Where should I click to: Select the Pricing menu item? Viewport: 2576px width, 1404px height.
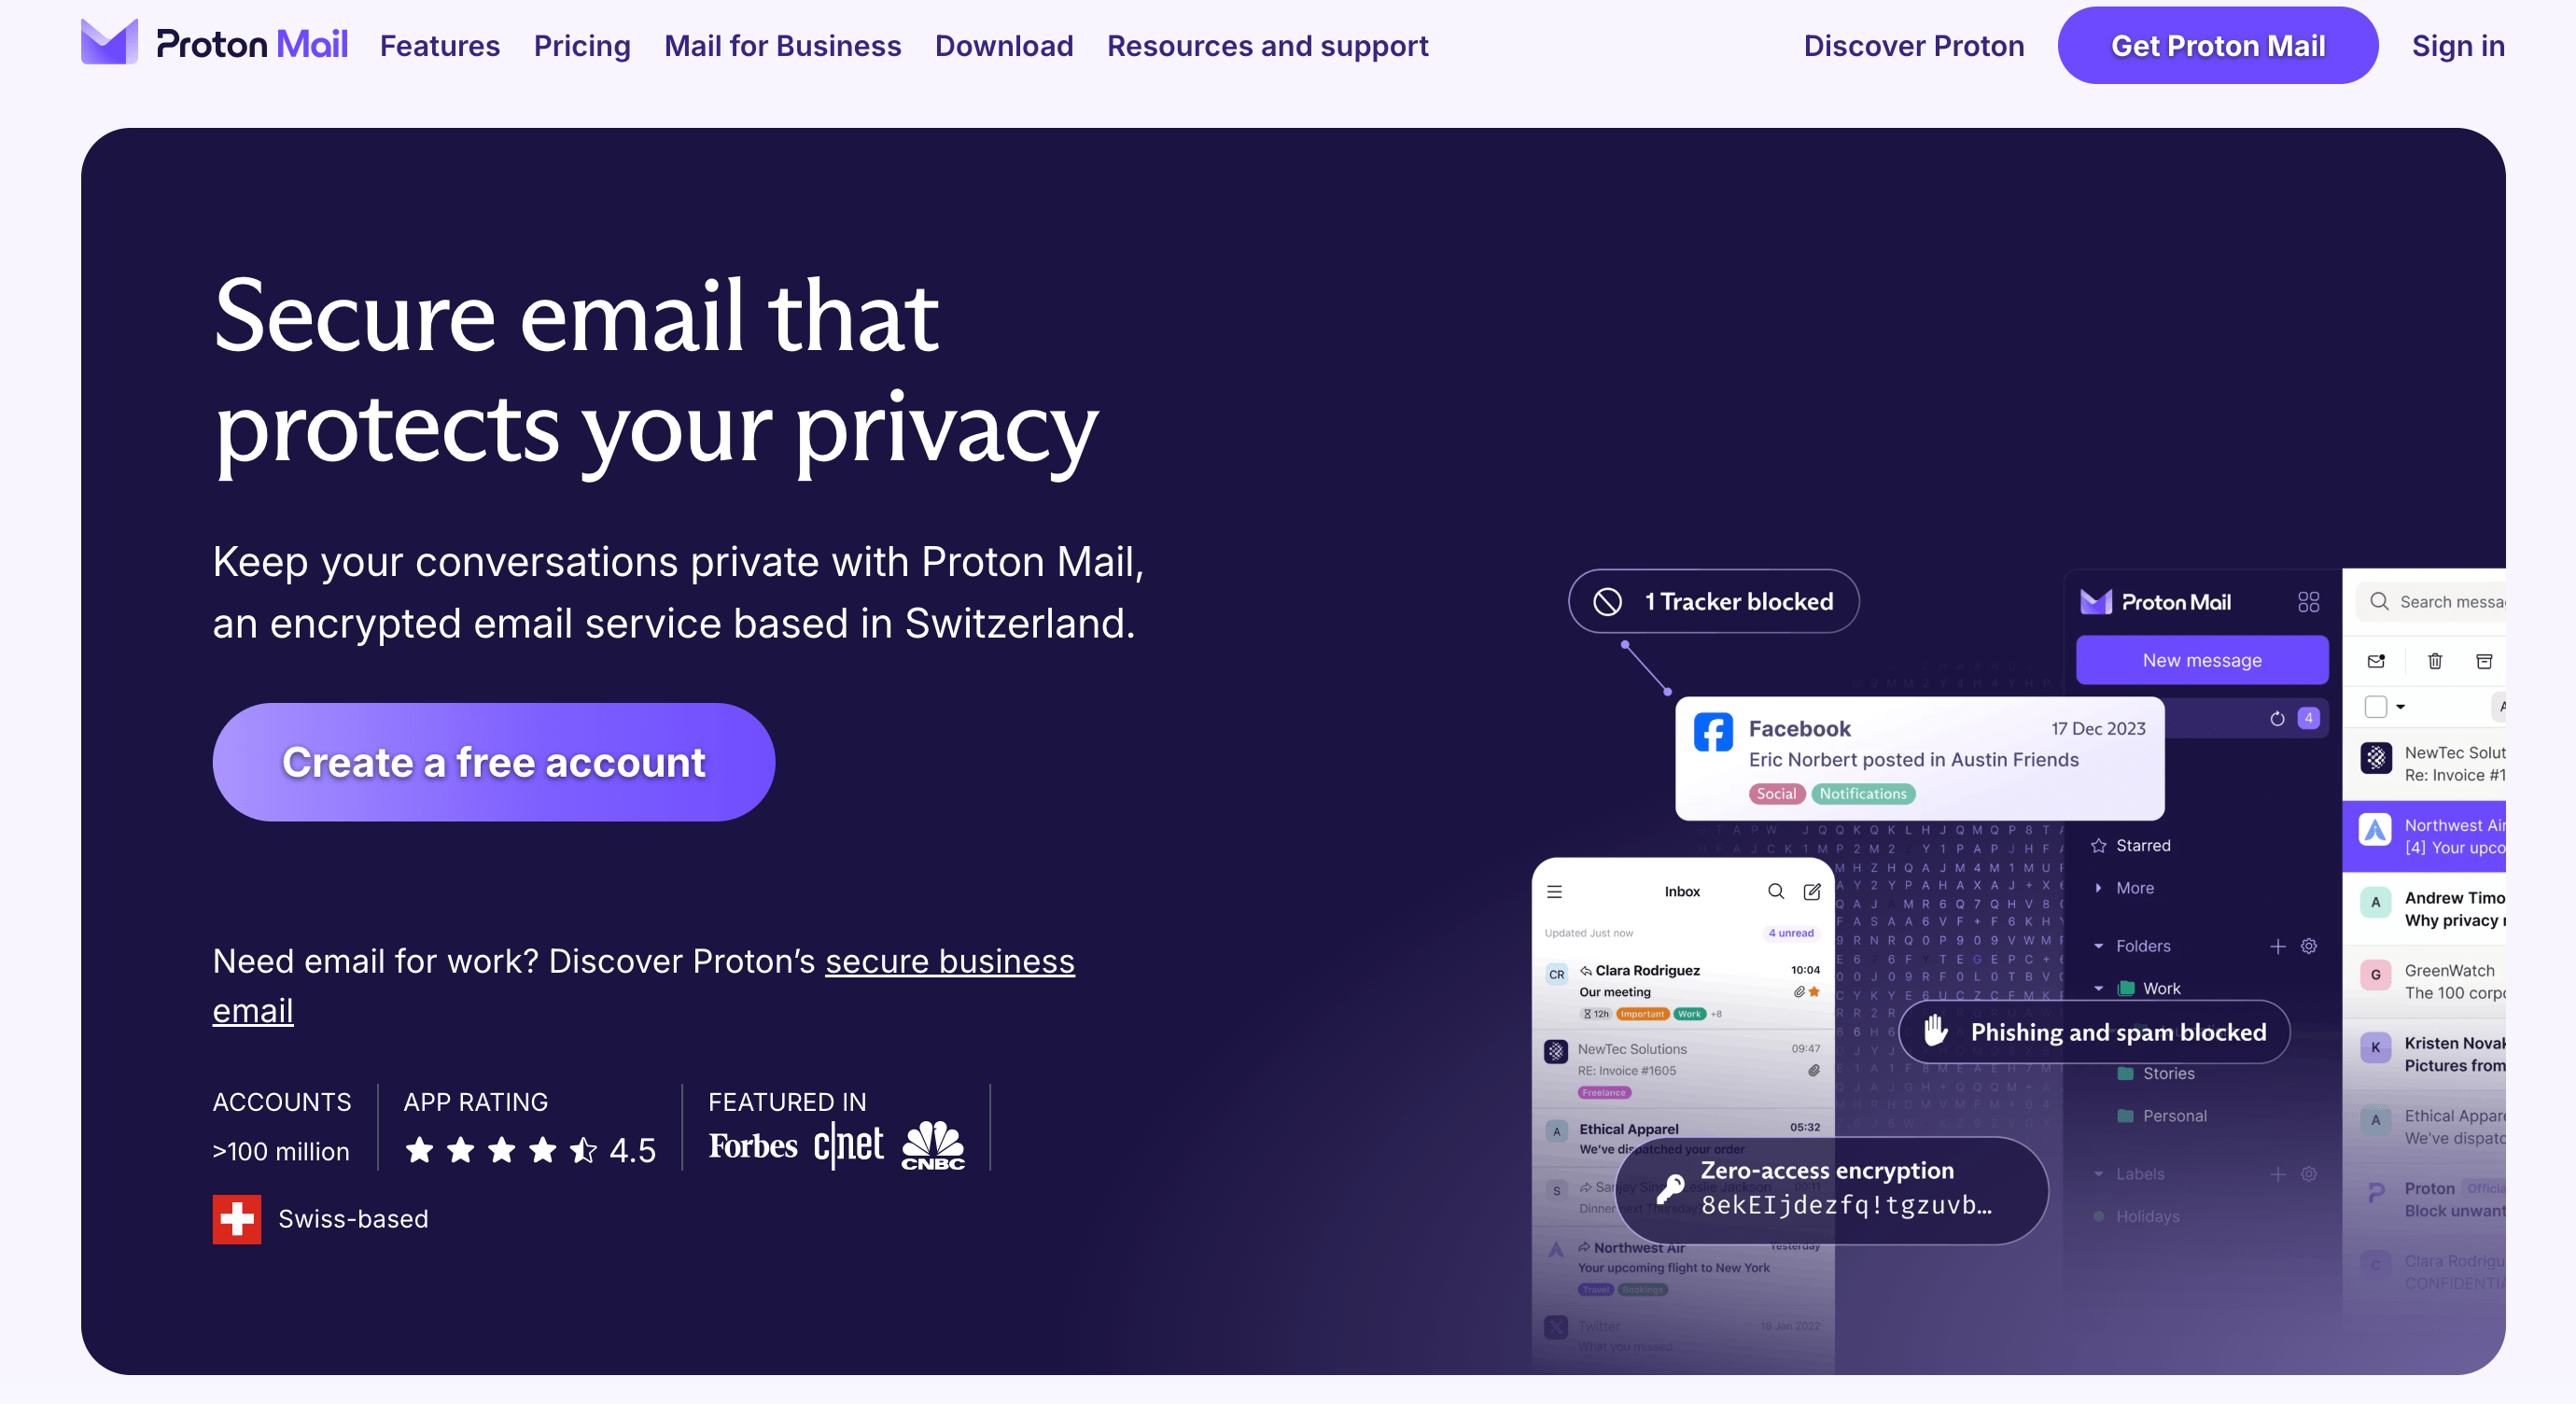(x=584, y=47)
